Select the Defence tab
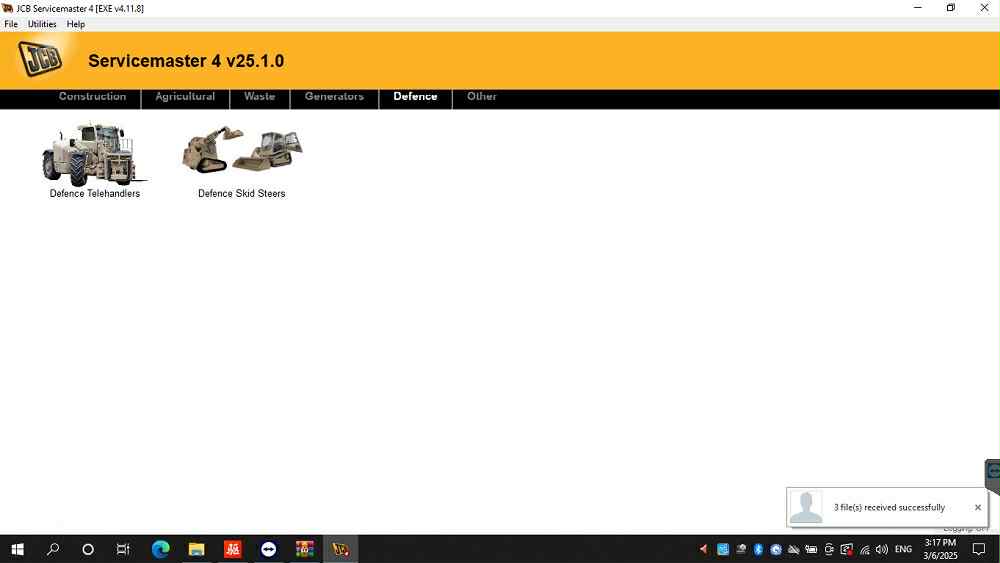Image resolution: width=1000 pixels, height=563 pixels. pos(415,96)
